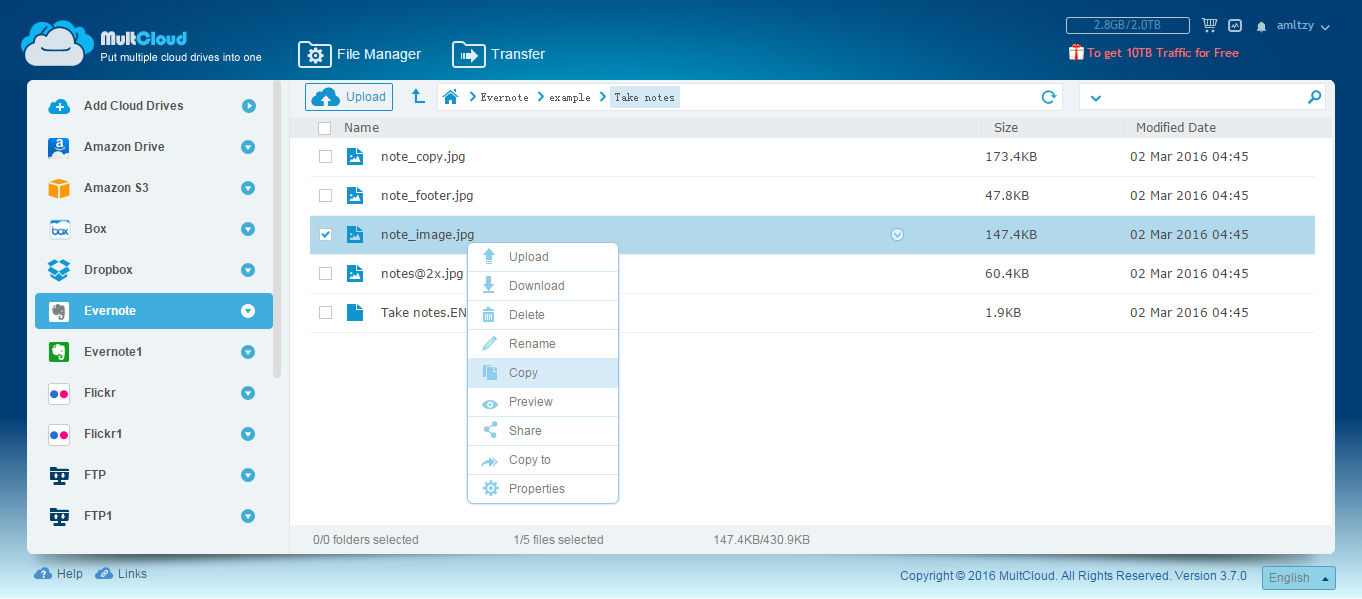Image resolution: width=1362 pixels, height=599 pixels.
Task: Click the Help cloud icon
Action: coord(43,574)
